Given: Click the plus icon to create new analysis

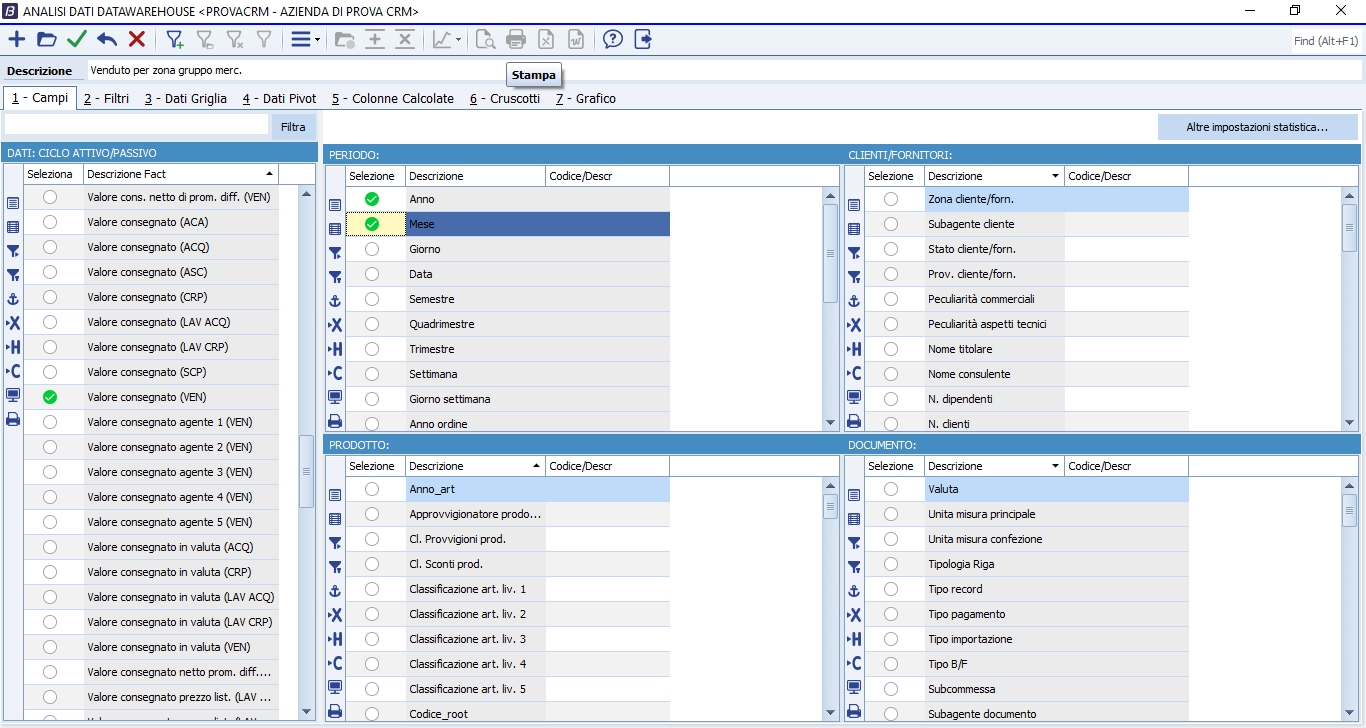Looking at the screenshot, I should (17, 40).
